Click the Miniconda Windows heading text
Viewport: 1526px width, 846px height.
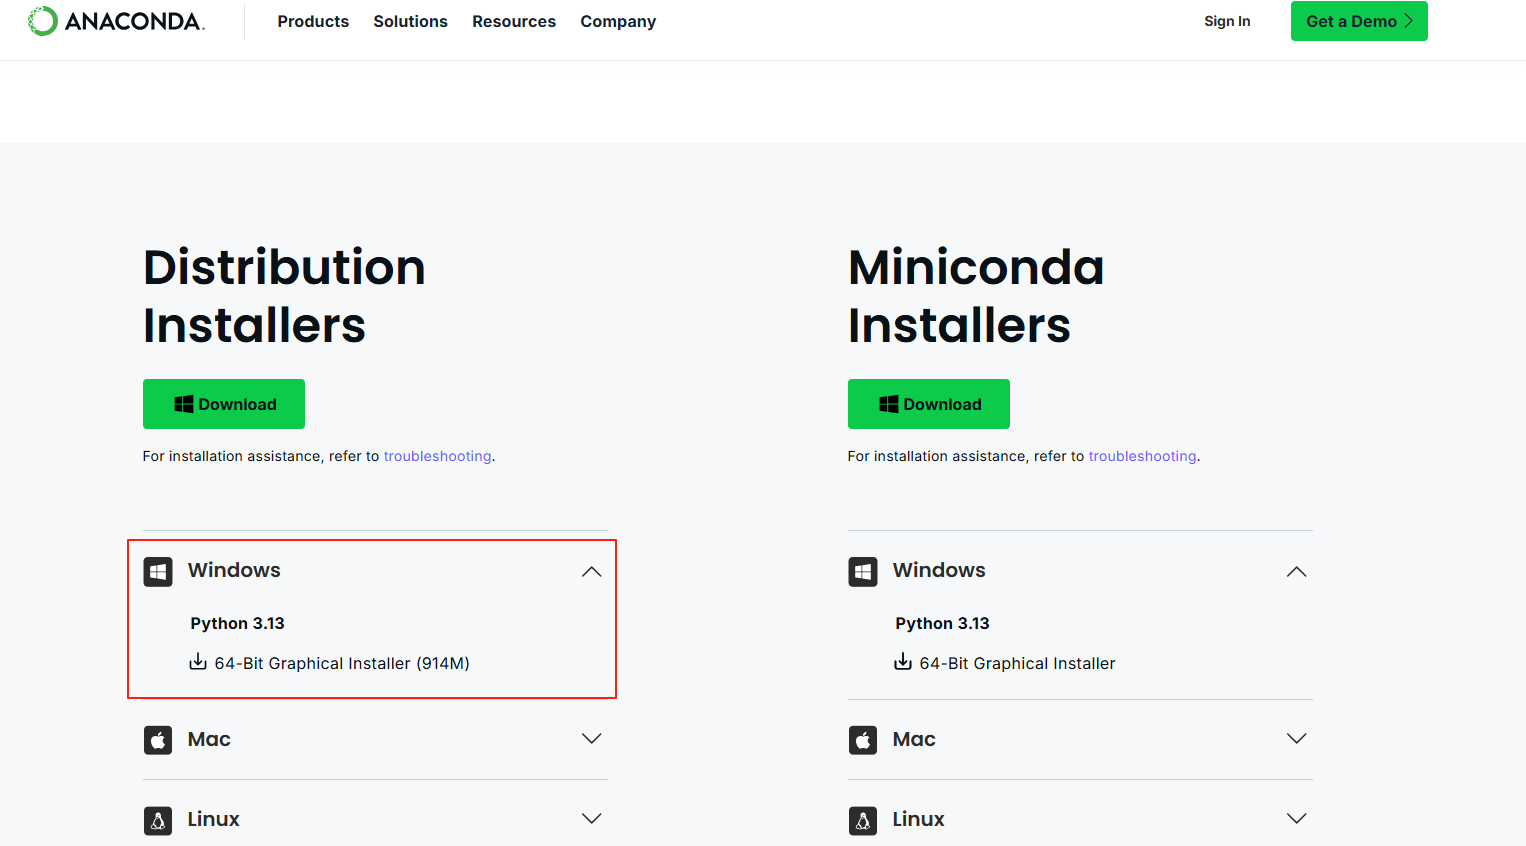pos(939,570)
